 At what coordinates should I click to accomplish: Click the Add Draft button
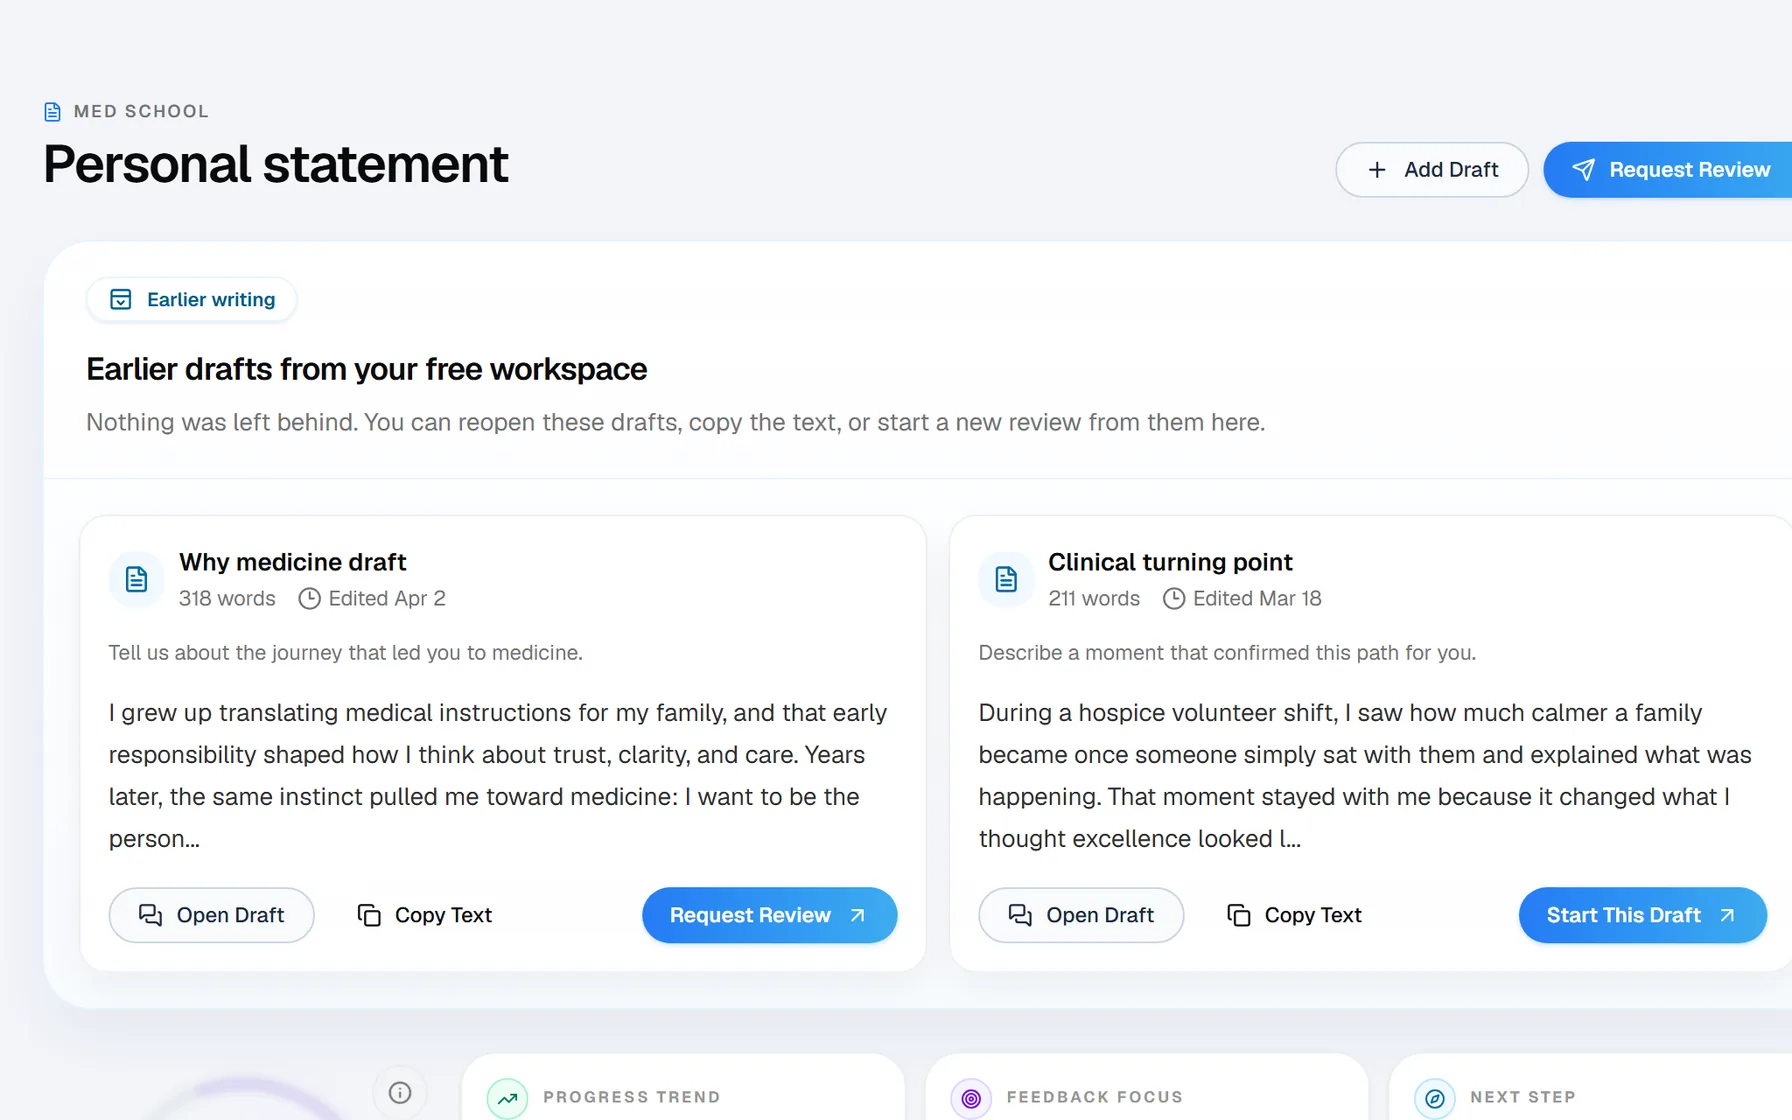[1432, 170]
